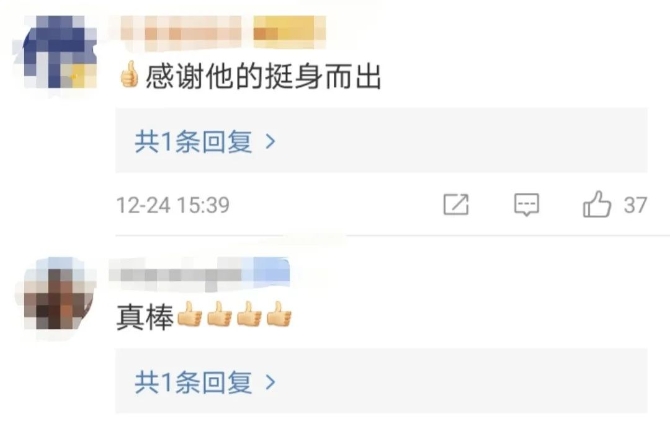The image size is (670, 424).
Task: Tap the repost icon beside the timestamp
Action: point(456,204)
